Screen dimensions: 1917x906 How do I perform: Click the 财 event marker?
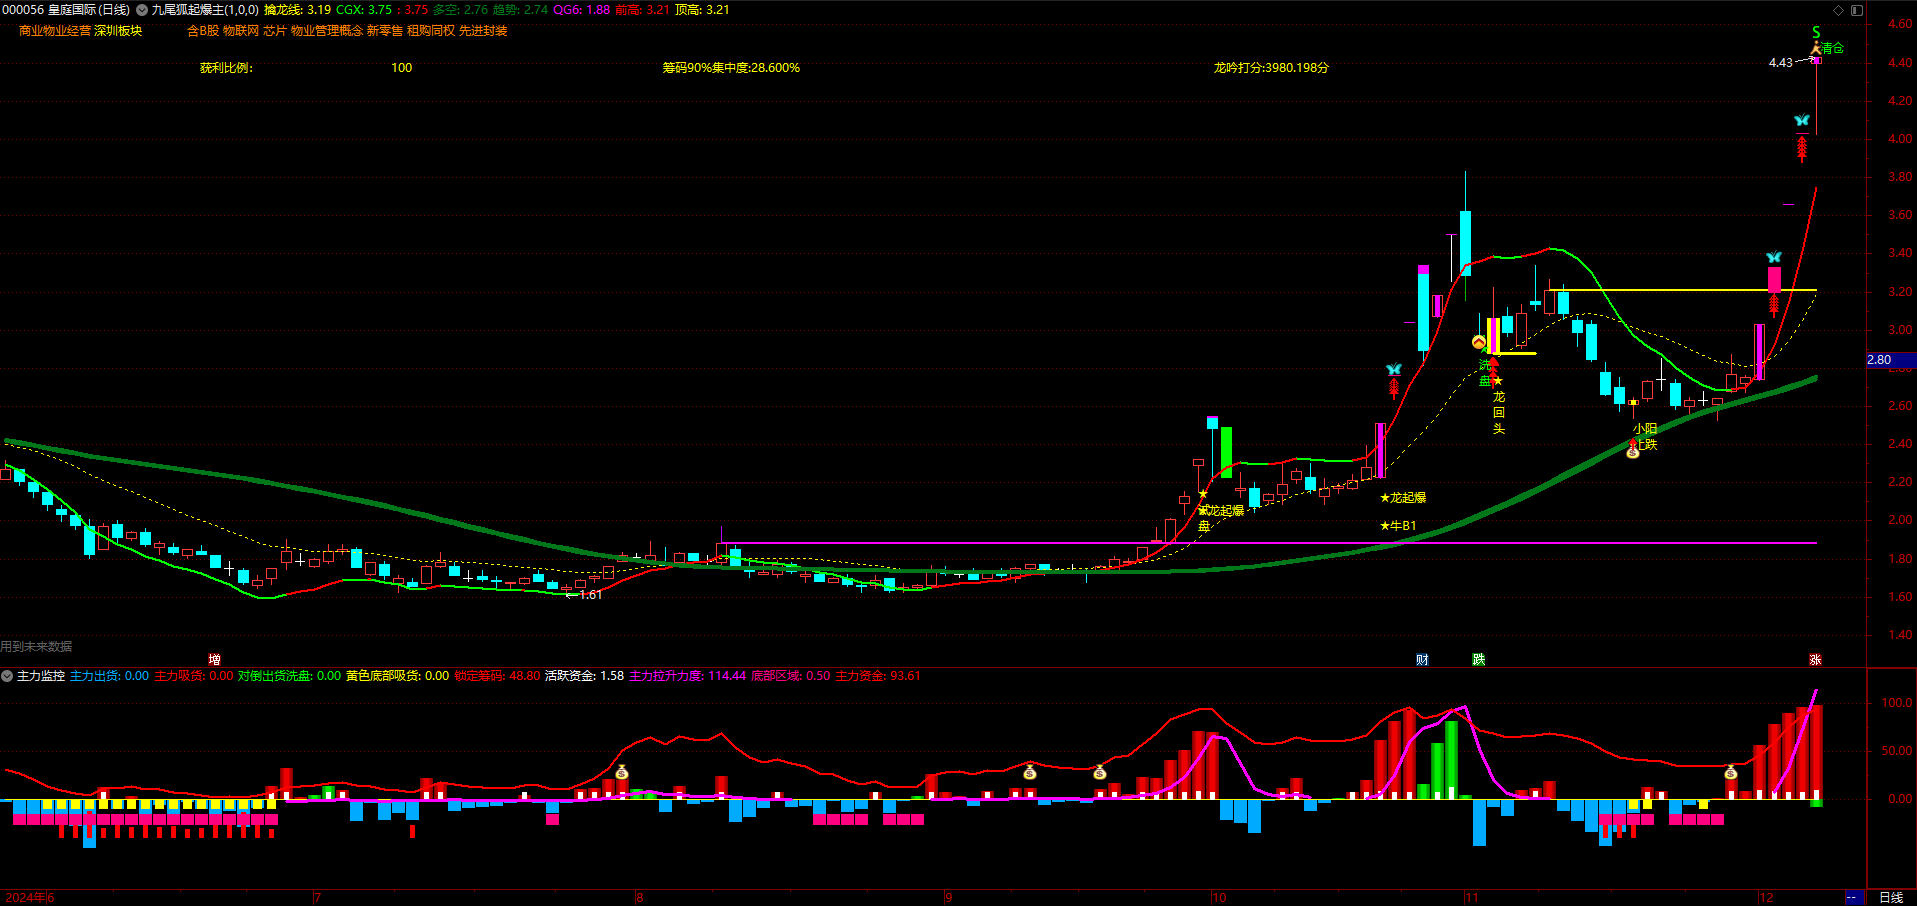(x=1422, y=660)
